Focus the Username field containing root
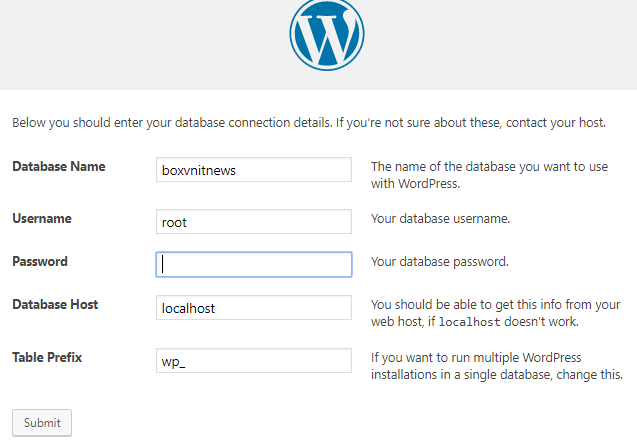 (254, 222)
